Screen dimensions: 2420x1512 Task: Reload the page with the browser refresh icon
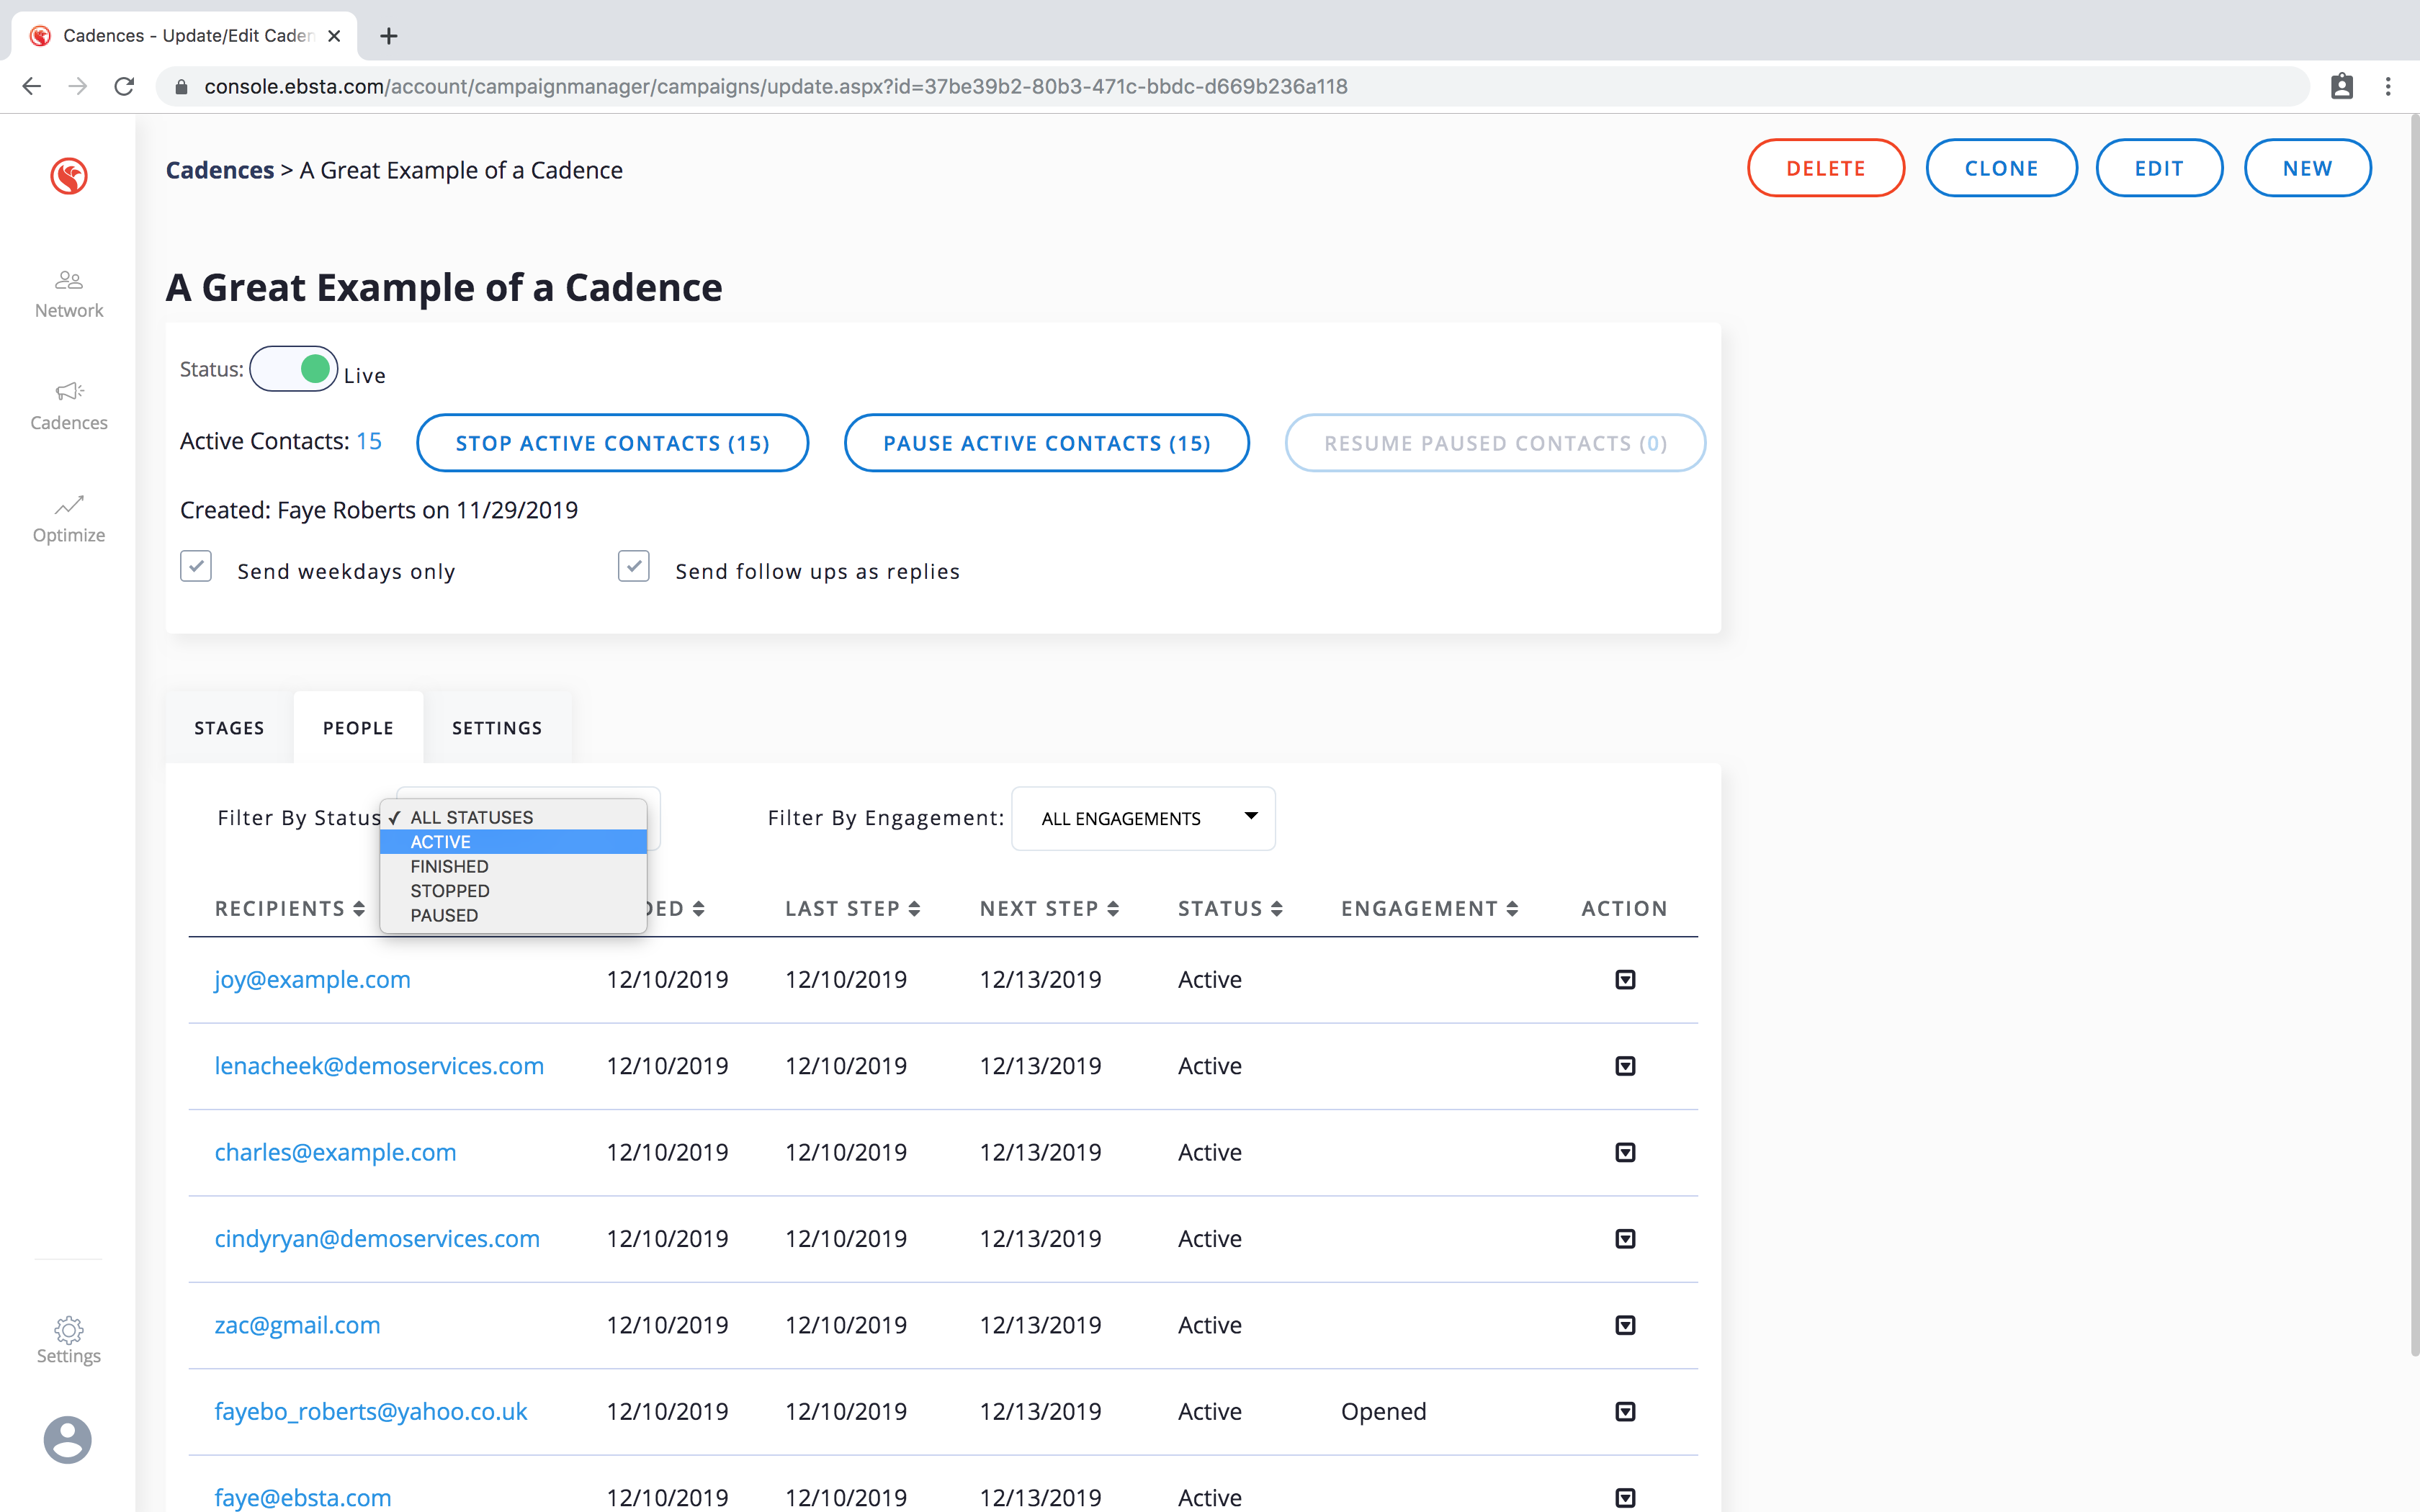(124, 87)
